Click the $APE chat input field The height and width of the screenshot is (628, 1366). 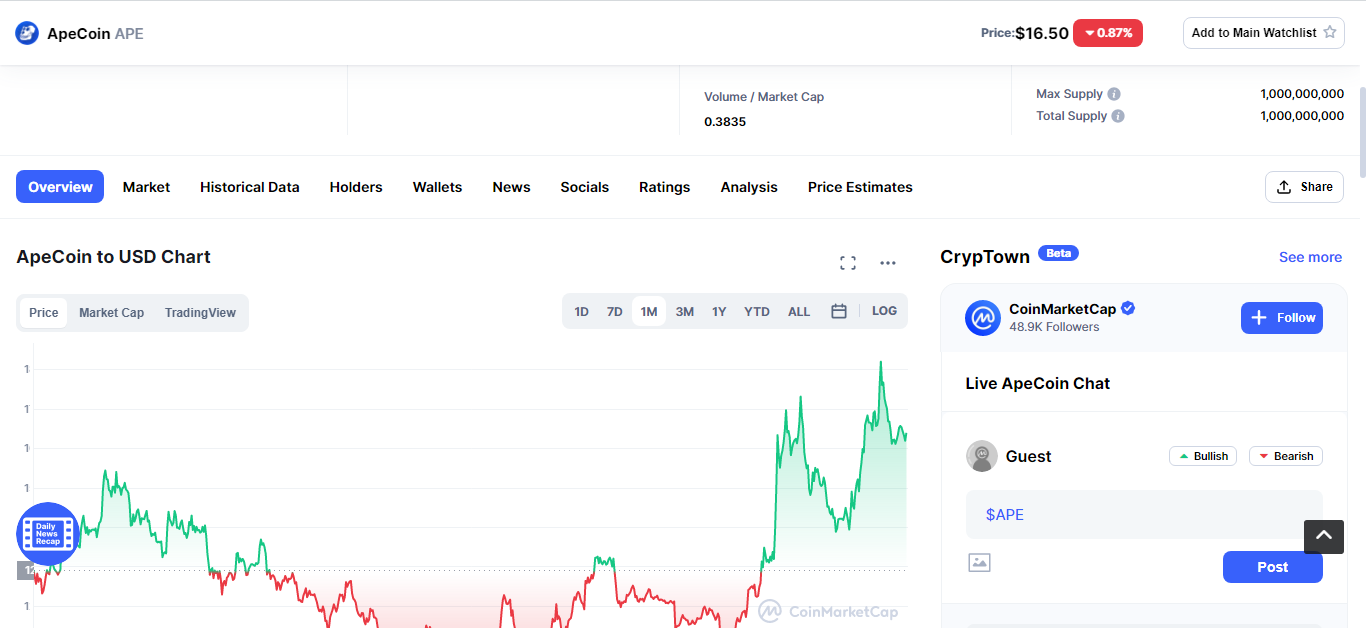[1144, 515]
